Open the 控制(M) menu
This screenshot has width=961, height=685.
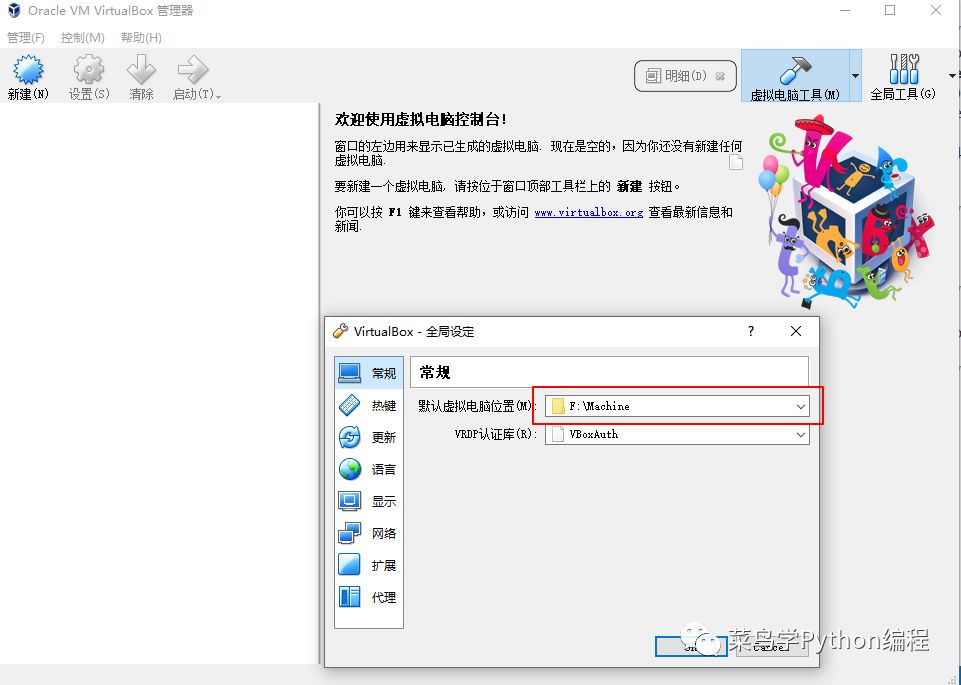(83, 37)
